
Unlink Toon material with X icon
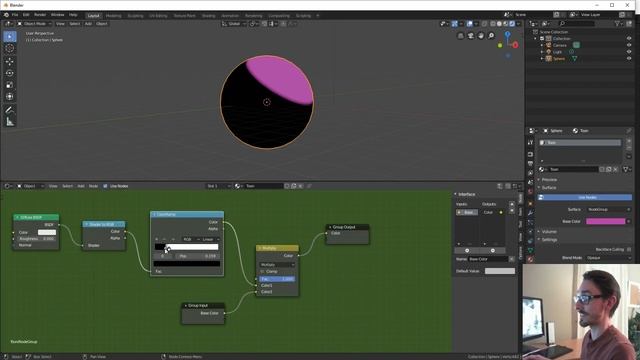pyautogui.click(x=616, y=169)
